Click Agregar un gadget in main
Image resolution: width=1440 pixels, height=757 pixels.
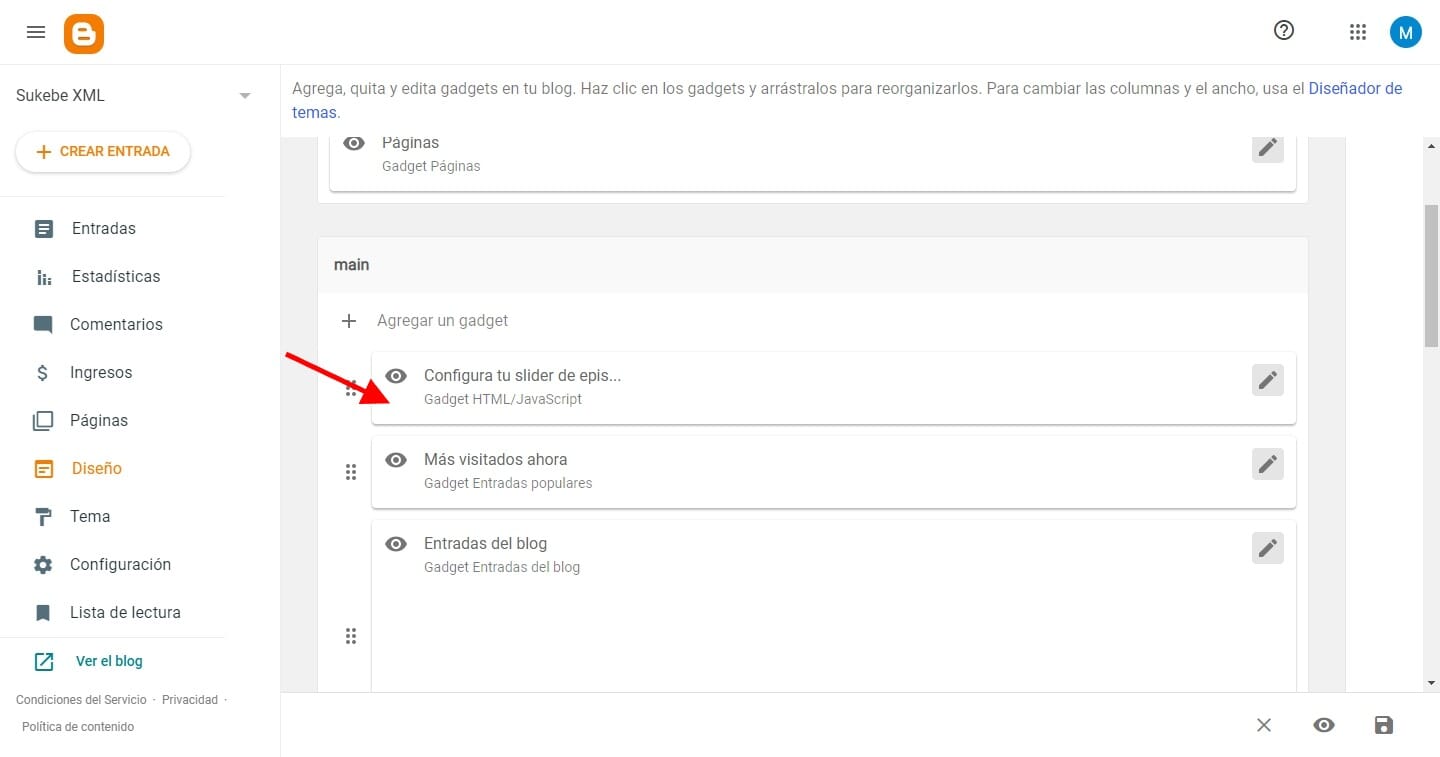click(x=443, y=321)
